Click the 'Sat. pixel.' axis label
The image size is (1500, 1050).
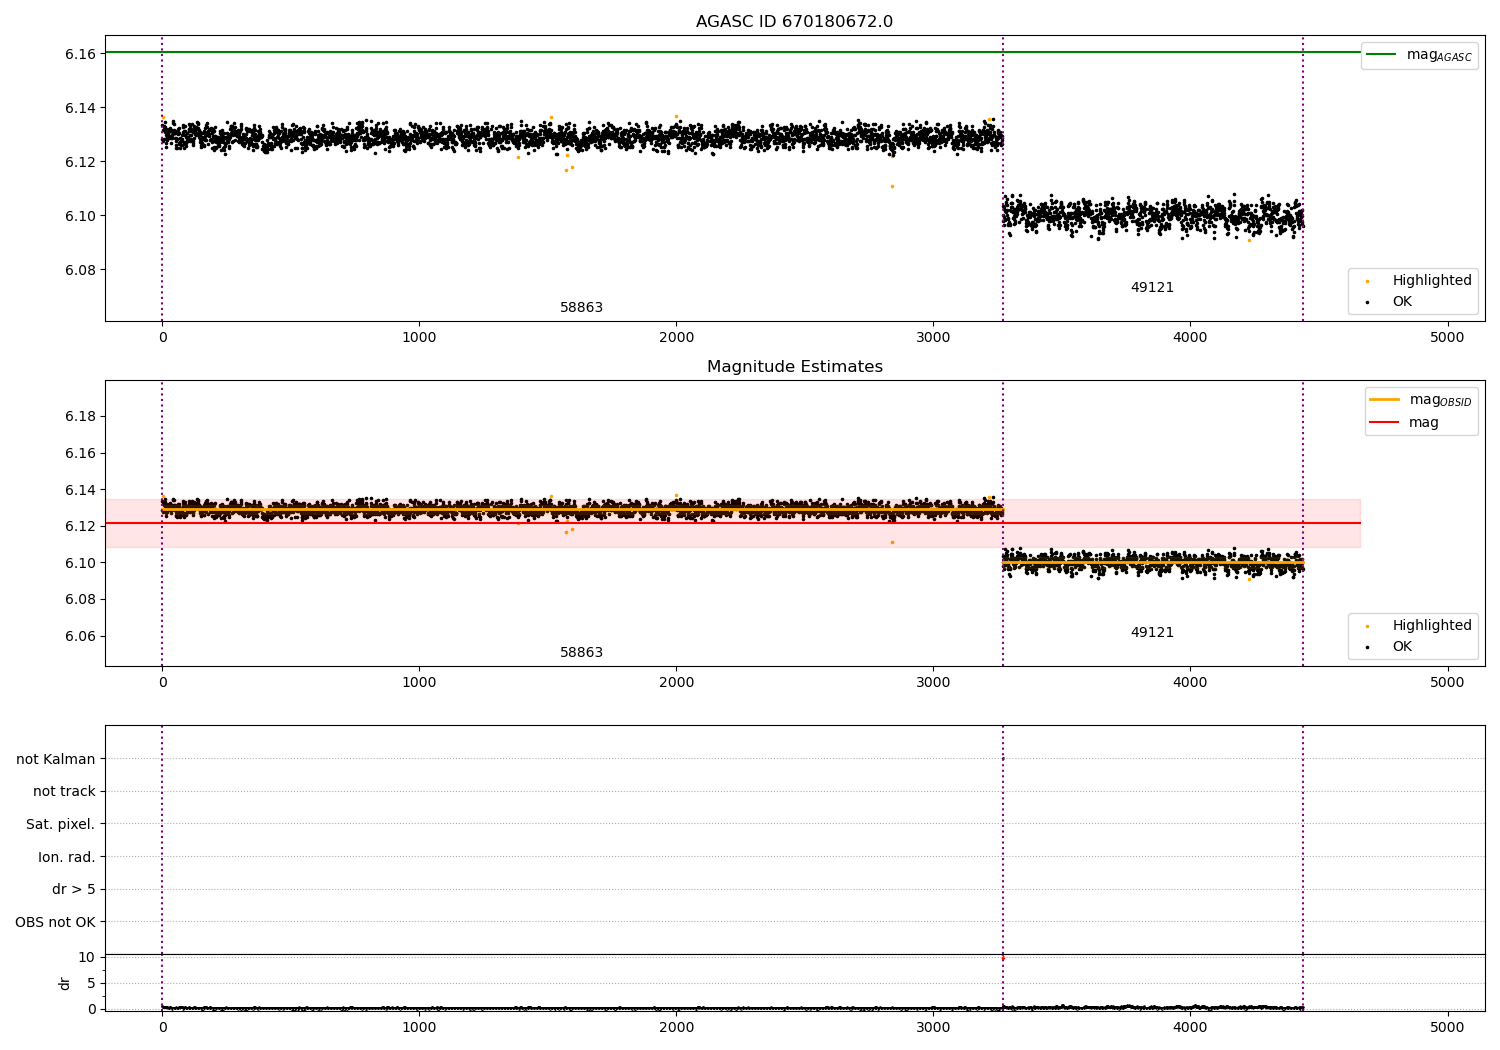tap(60, 824)
